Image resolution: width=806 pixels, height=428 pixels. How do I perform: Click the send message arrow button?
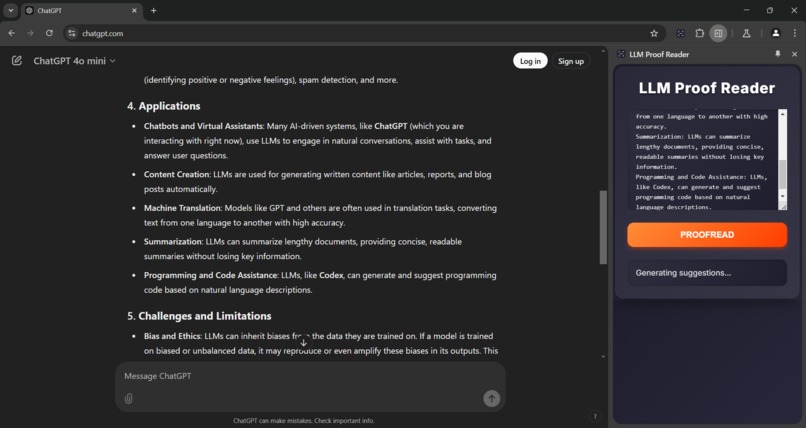(x=491, y=398)
